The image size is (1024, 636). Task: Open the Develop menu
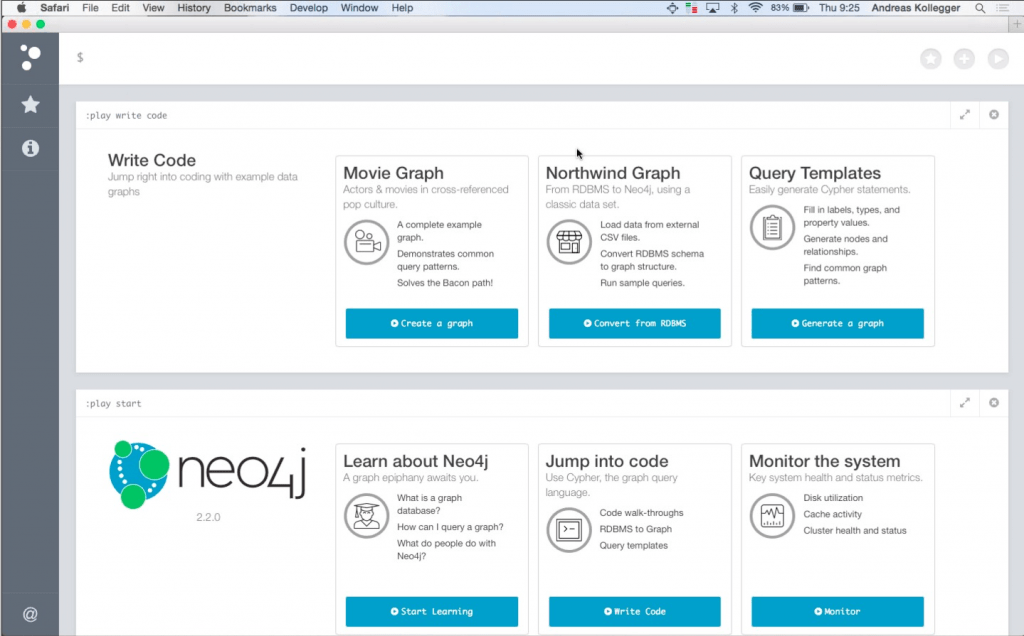pos(309,8)
